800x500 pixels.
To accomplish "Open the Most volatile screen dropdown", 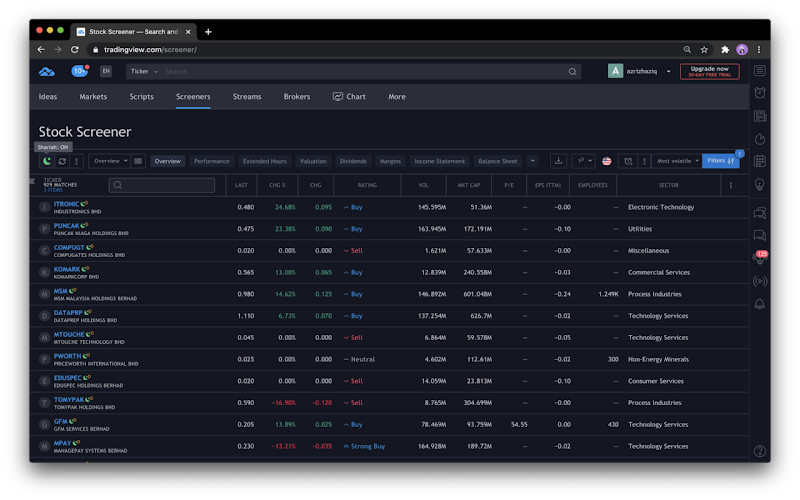I will tap(678, 161).
